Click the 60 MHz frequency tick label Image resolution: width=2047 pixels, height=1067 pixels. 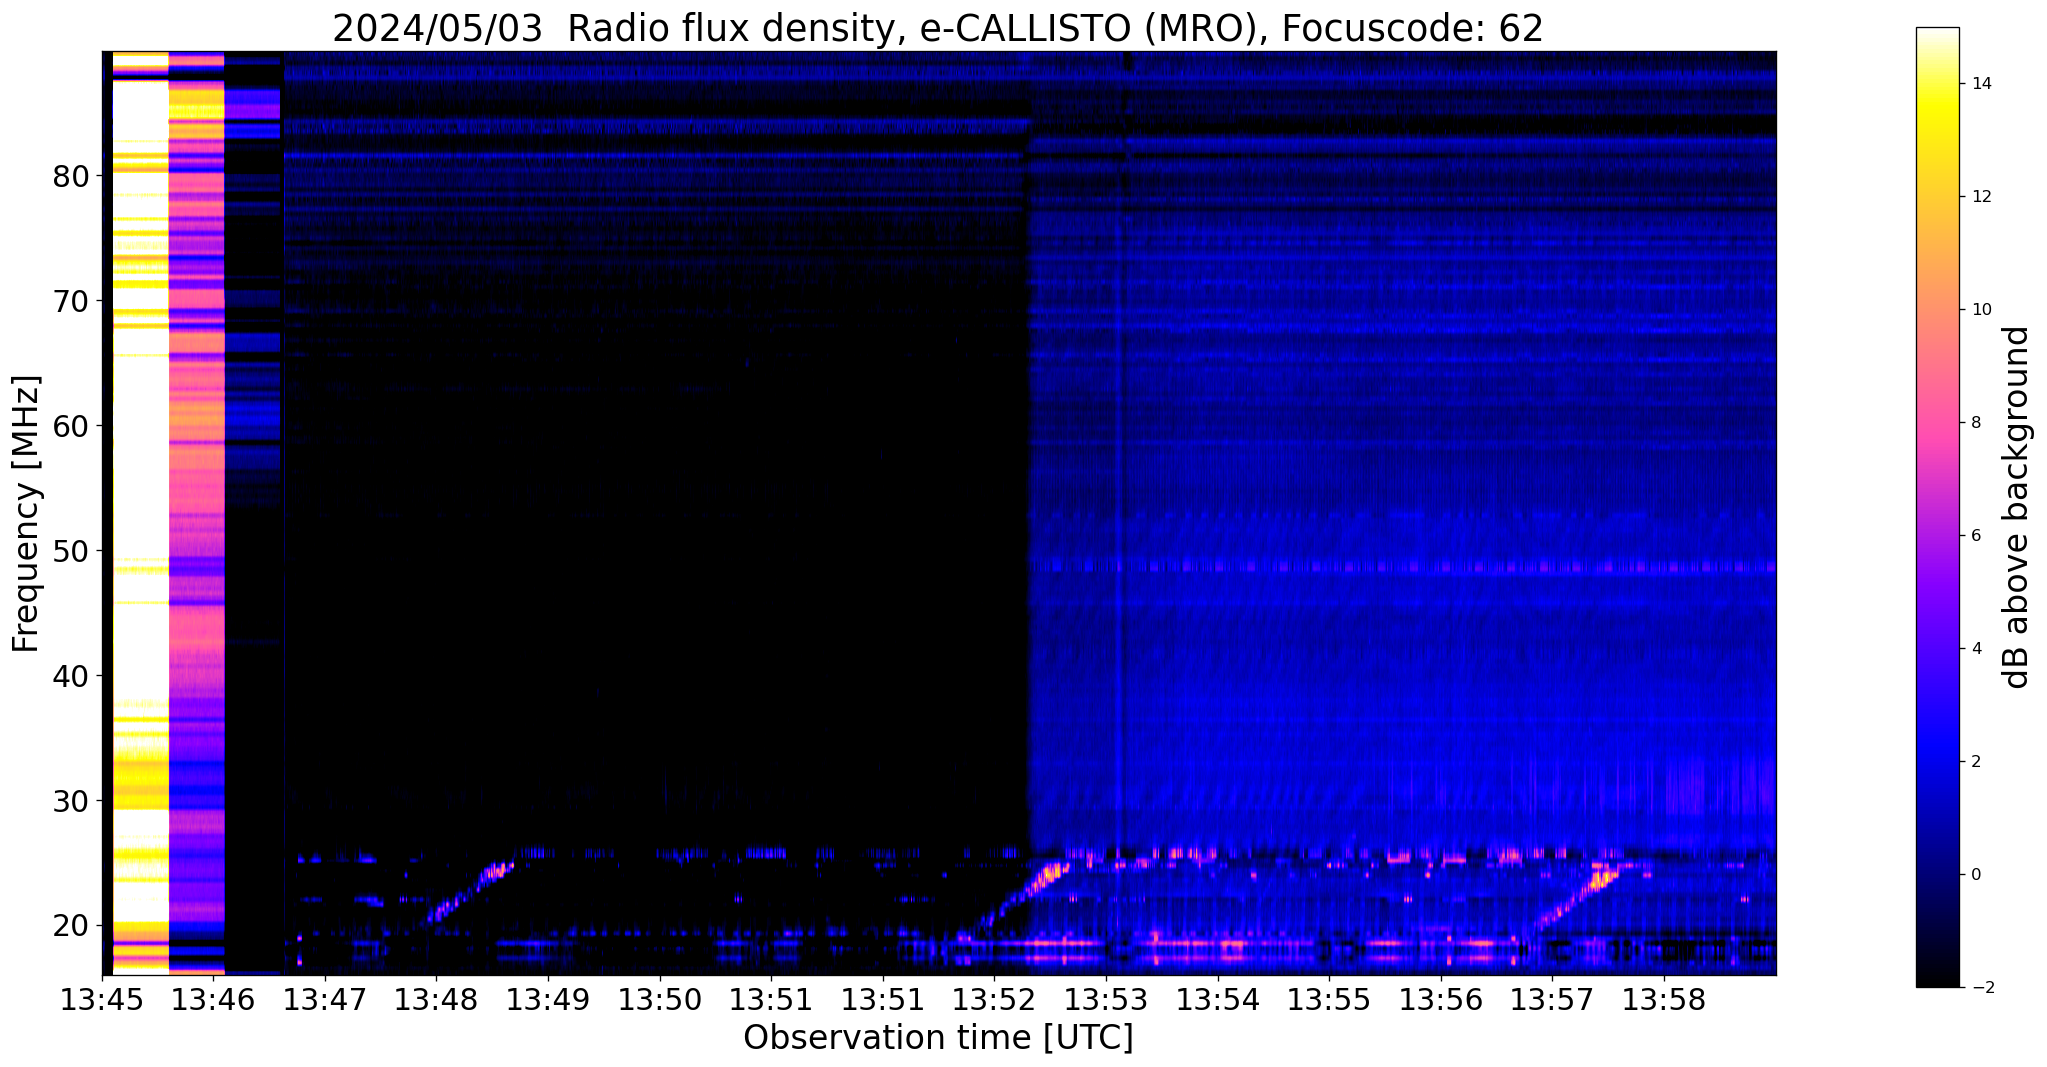pyautogui.click(x=71, y=426)
